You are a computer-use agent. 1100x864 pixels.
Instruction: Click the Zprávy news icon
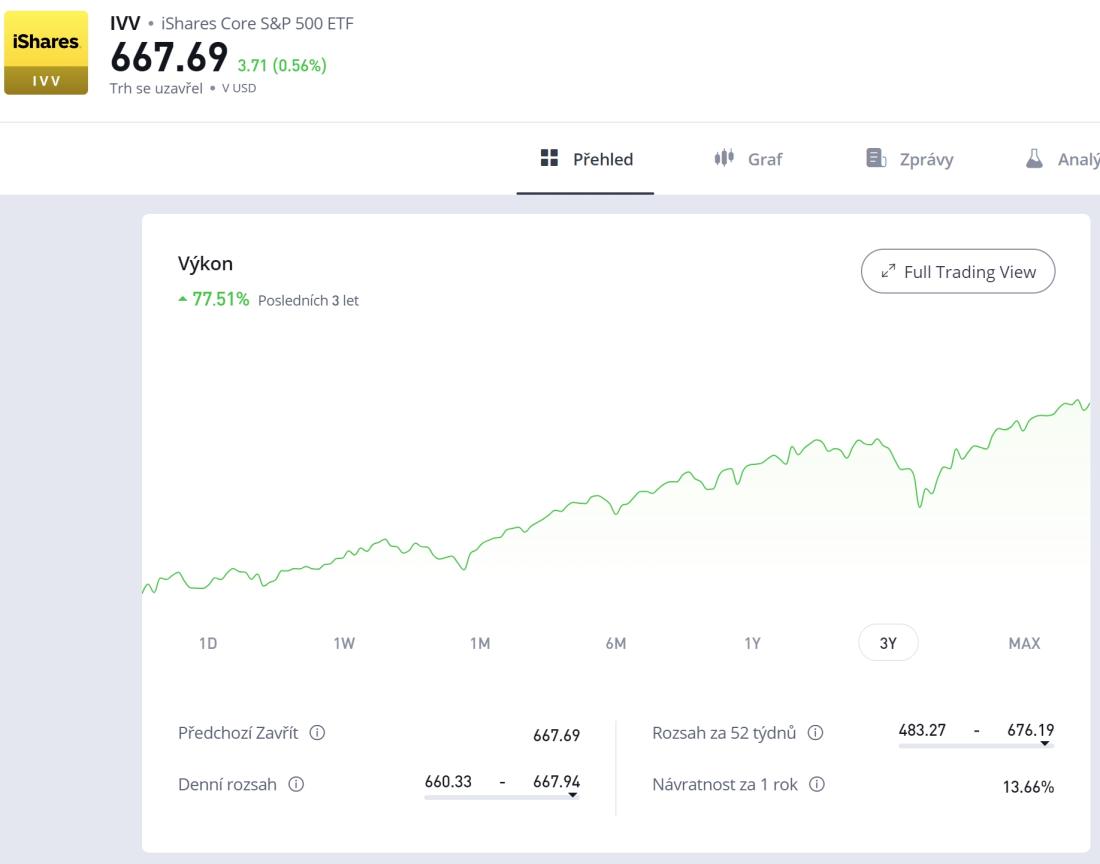[x=876, y=158]
